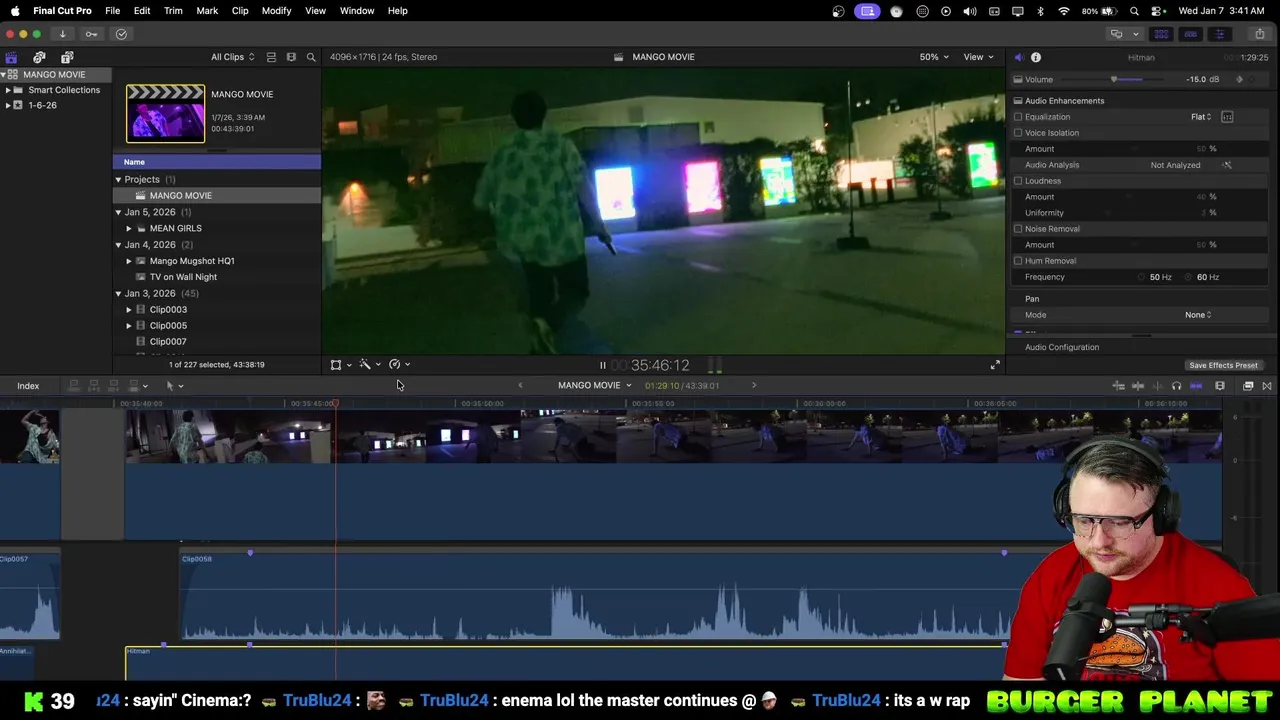Pause playback in the viewer

pyautogui.click(x=602, y=366)
